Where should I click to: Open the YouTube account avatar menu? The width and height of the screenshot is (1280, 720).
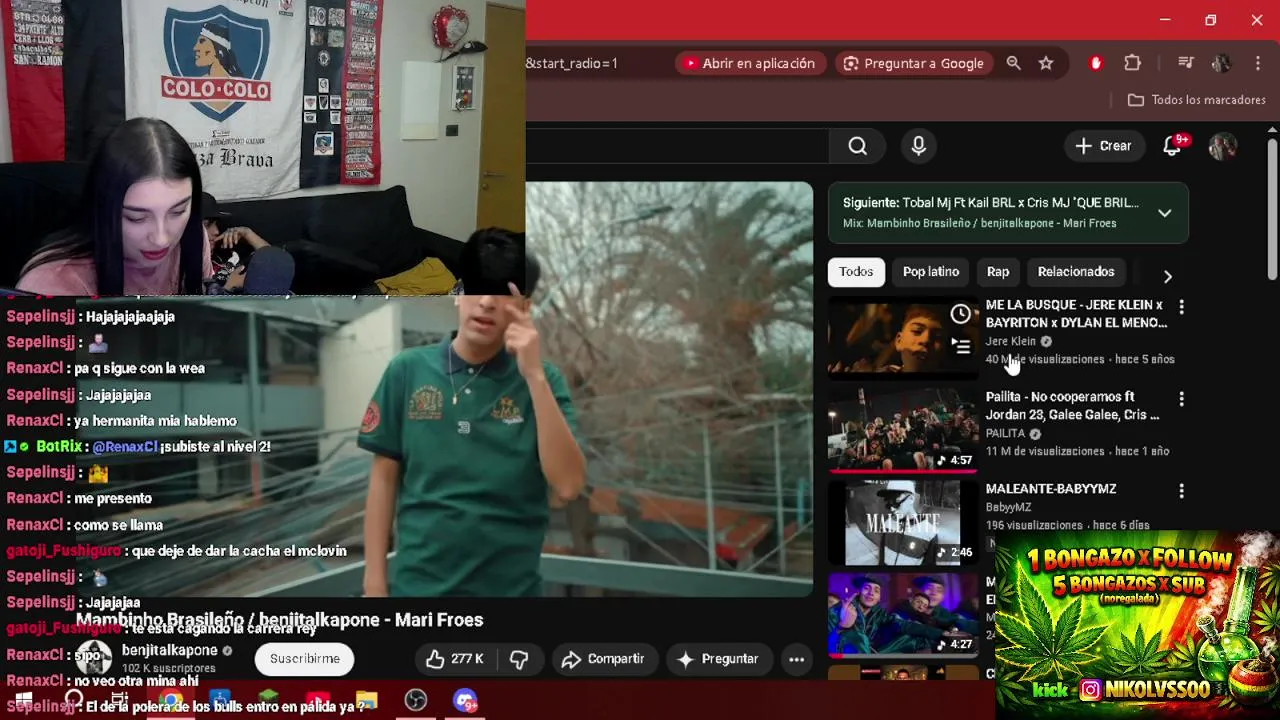pyautogui.click(x=1222, y=146)
